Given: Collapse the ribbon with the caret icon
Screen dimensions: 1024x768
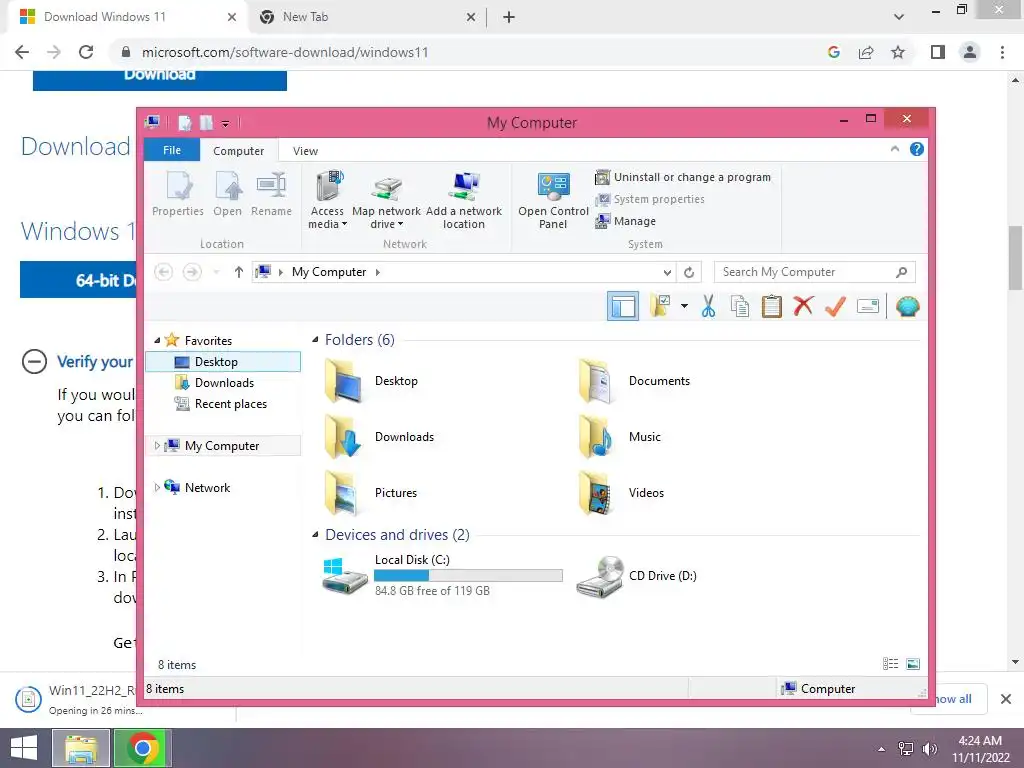Looking at the screenshot, I should pos(895,150).
